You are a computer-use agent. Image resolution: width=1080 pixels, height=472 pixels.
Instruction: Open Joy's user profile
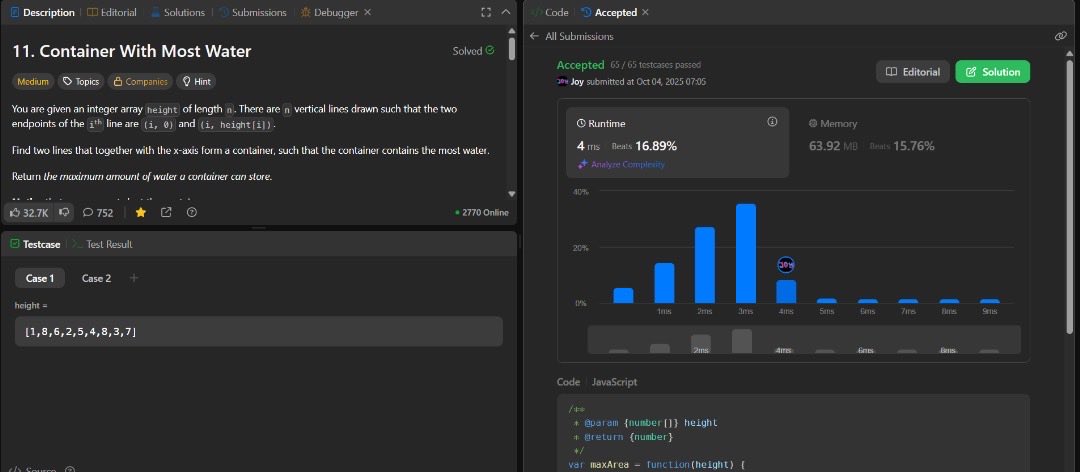click(577, 81)
